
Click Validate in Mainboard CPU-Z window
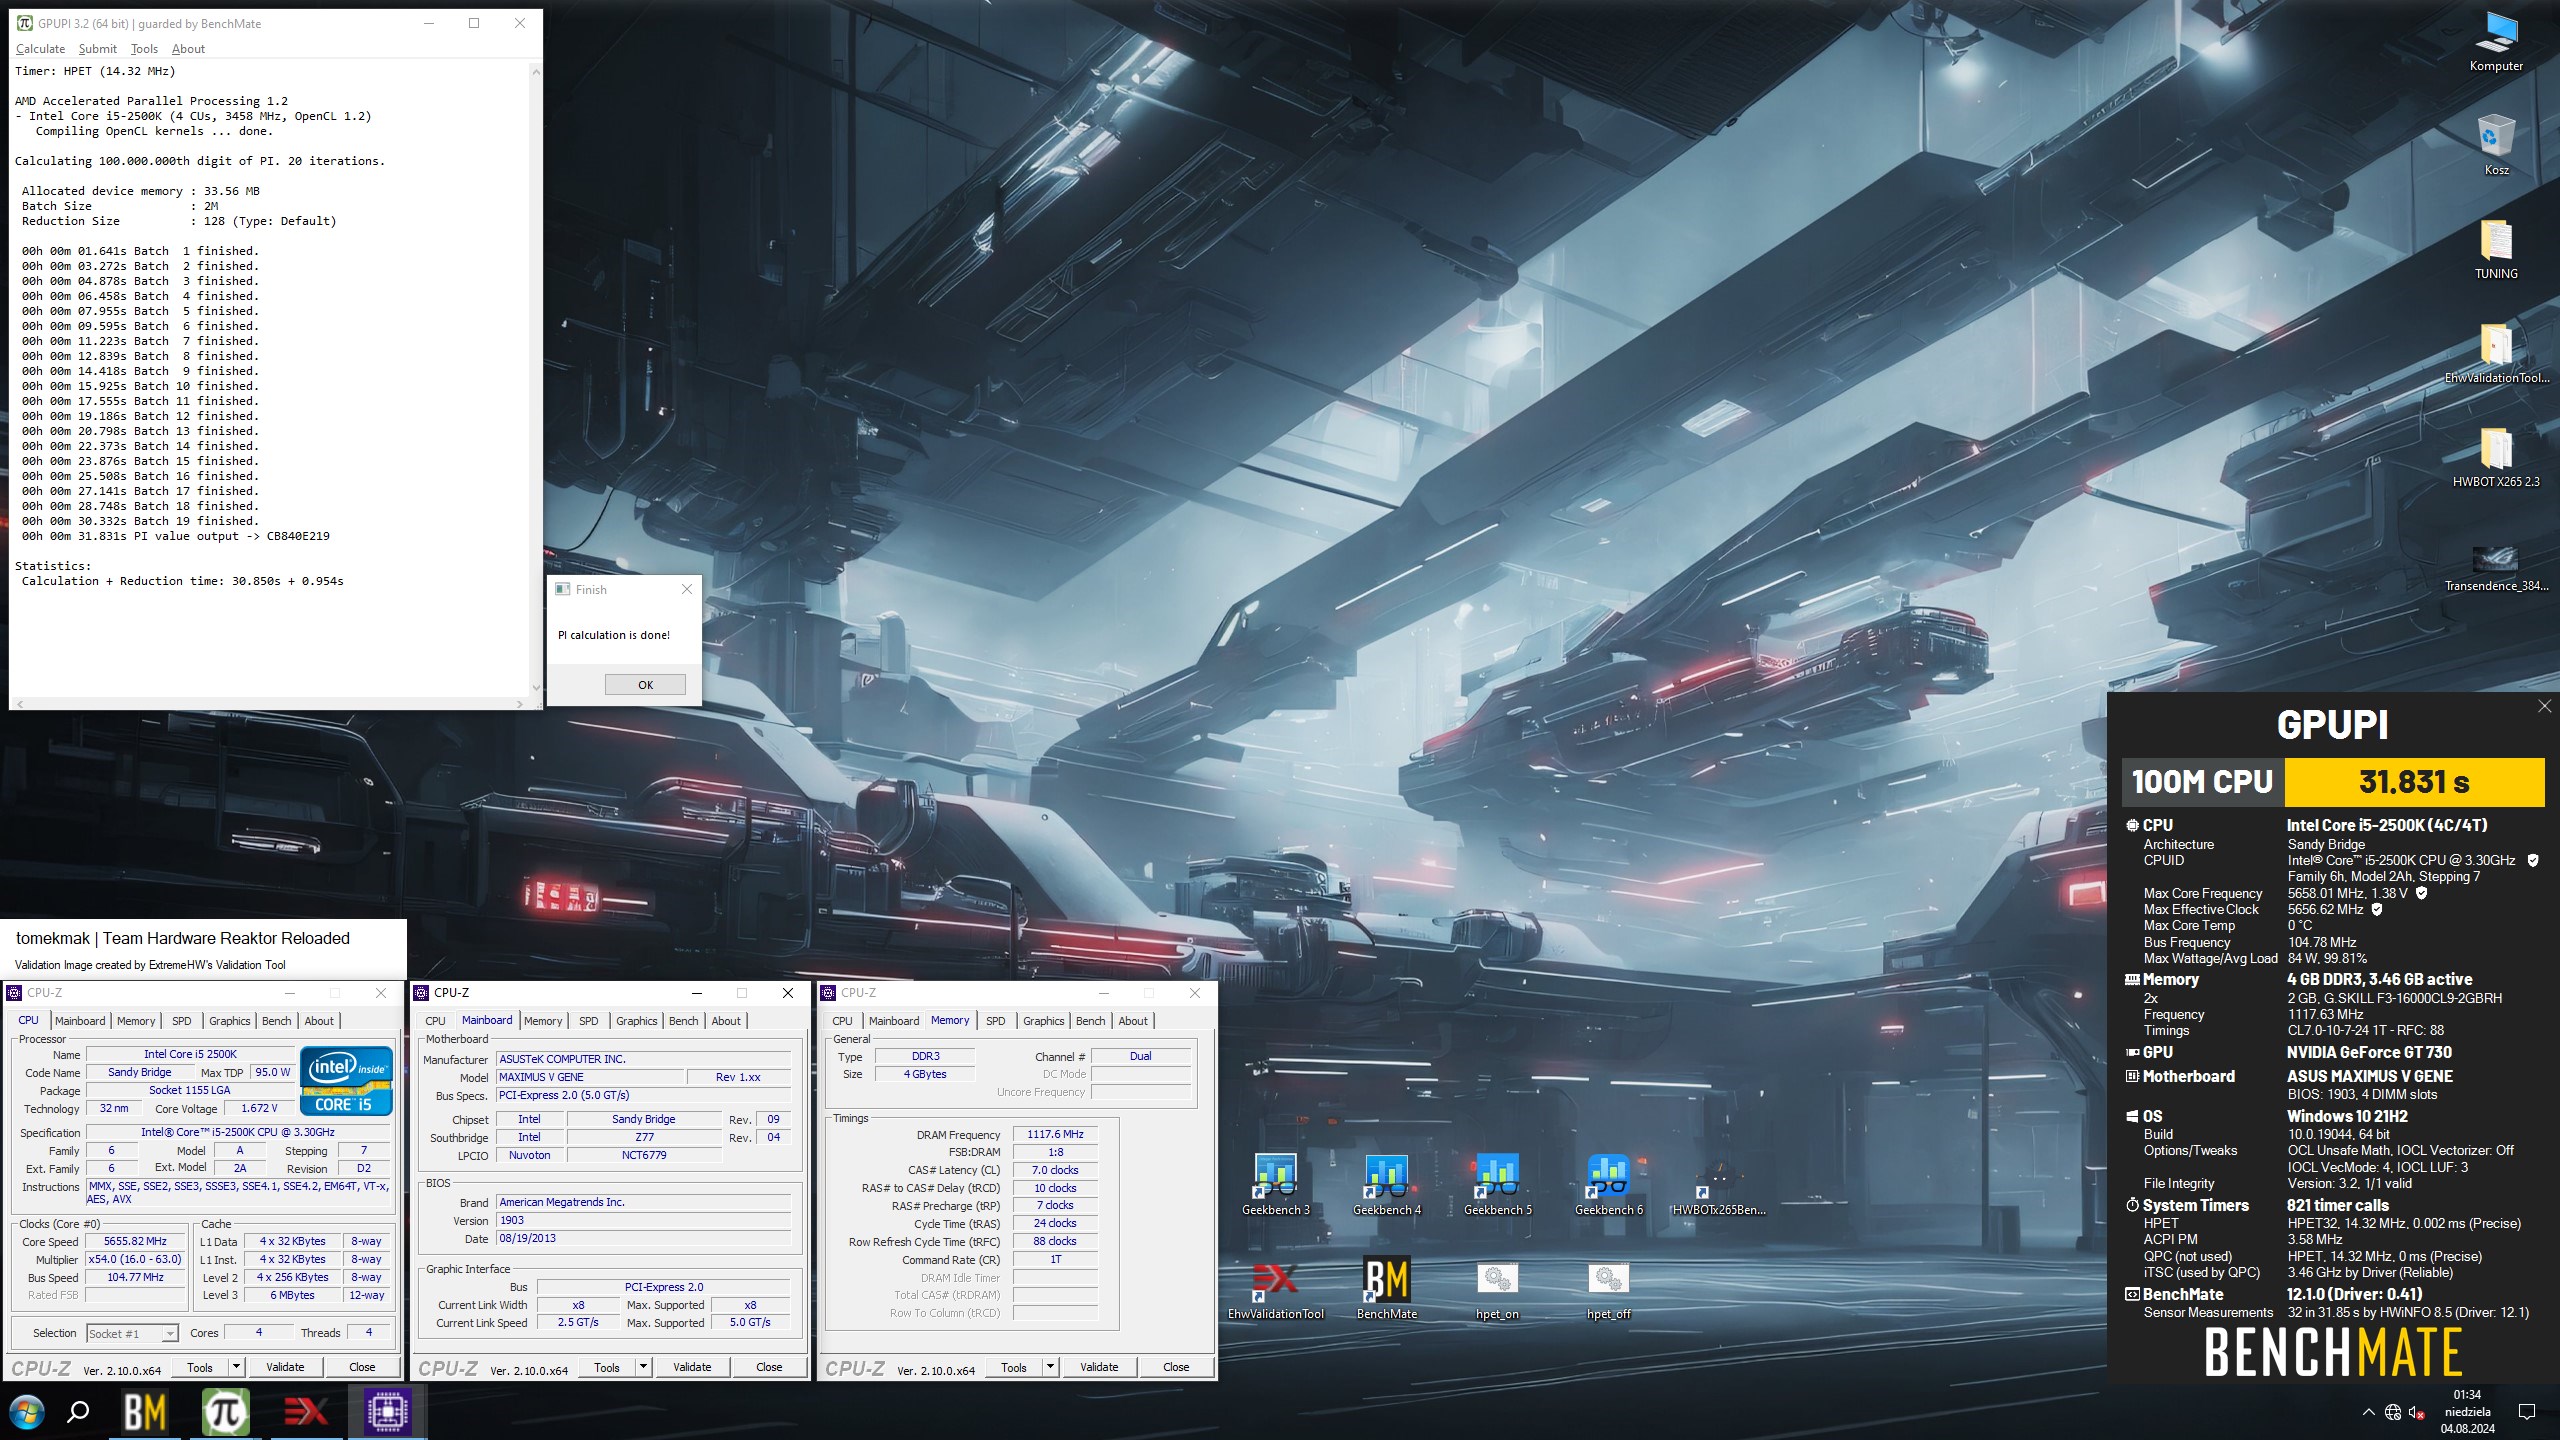coord(691,1367)
